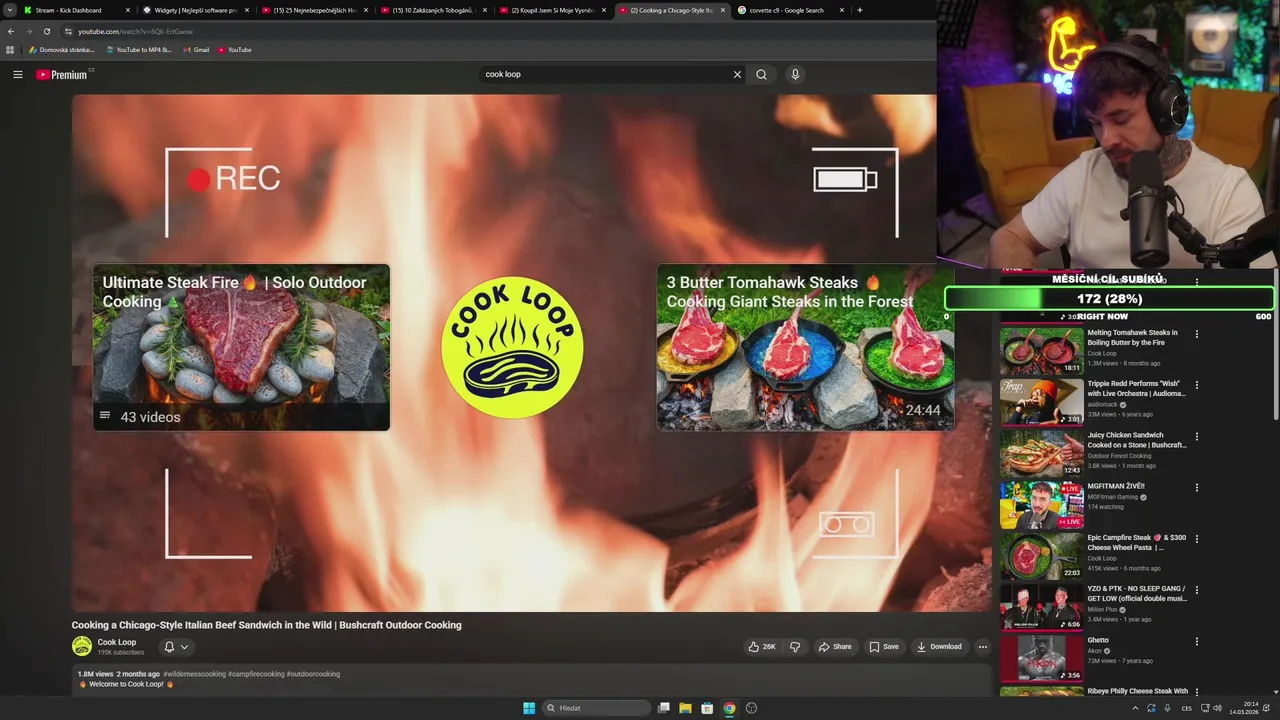Open Epic Campfire Steak video thumbnail
1280x720 pixels.
tap(1041, 556)
